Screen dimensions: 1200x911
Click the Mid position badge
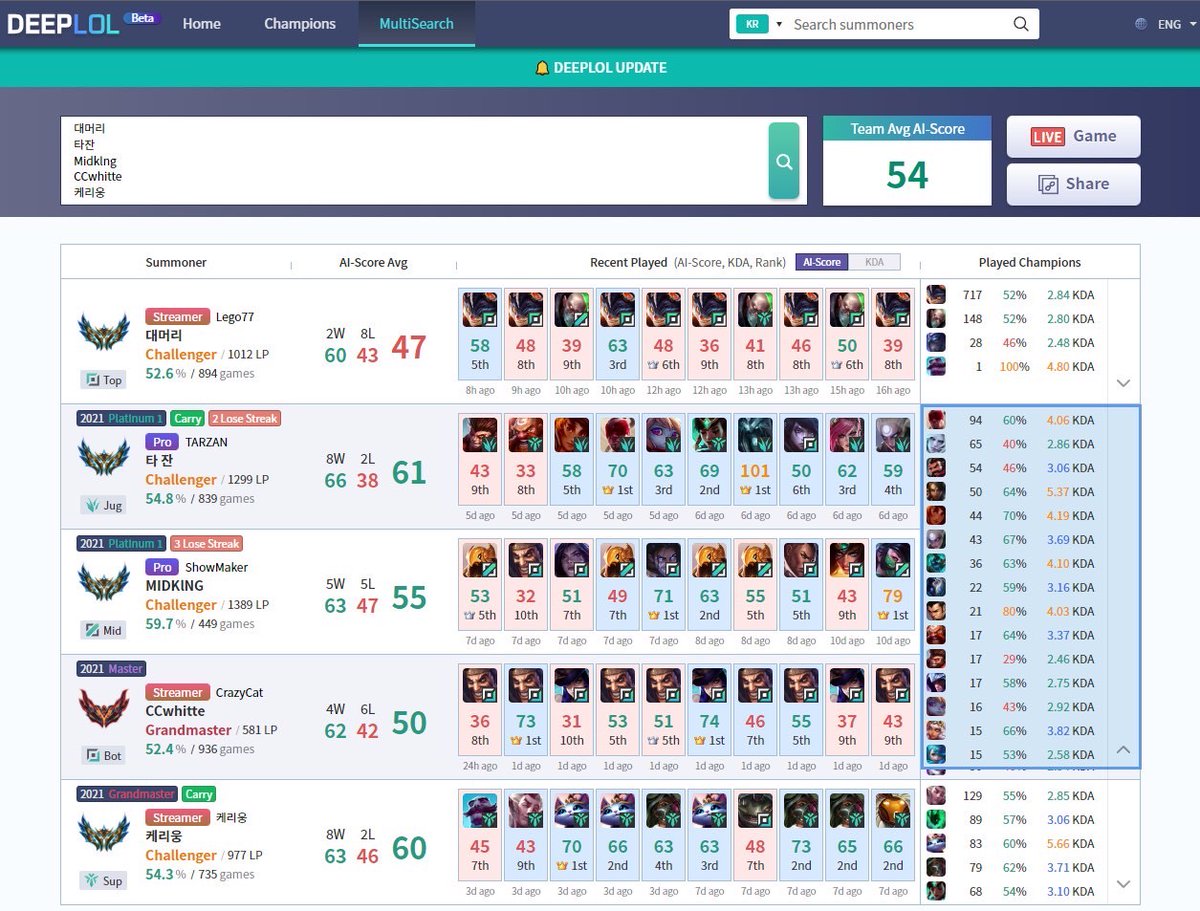coord(104,630)
